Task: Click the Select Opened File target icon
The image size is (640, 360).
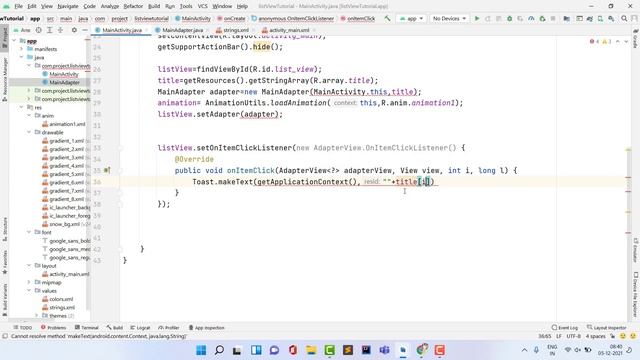Action: (38, 30)
